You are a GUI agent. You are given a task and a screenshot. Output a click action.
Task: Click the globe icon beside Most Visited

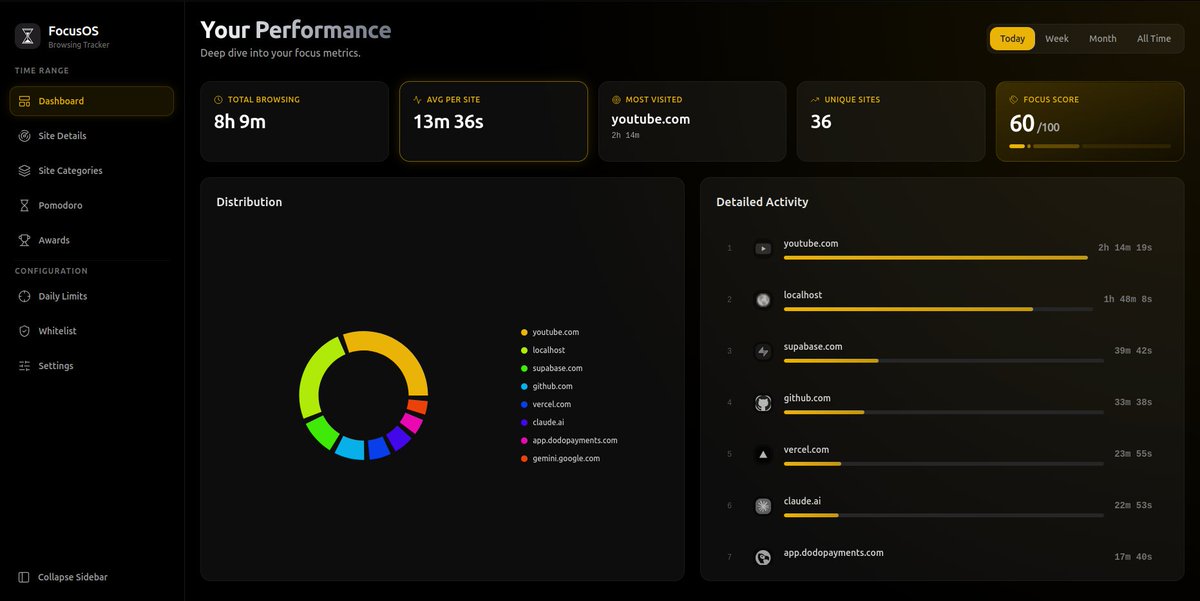click(616, 100)
